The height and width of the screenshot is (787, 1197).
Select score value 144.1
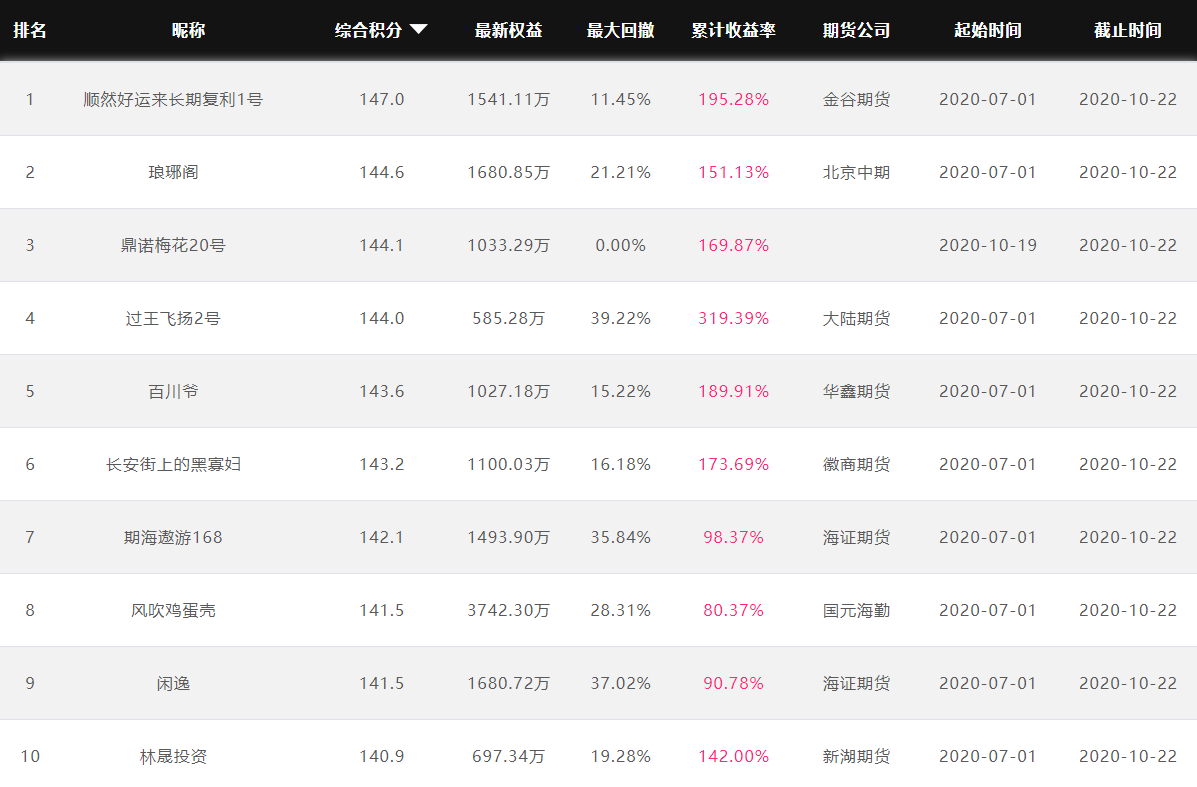tap(382, 245)
